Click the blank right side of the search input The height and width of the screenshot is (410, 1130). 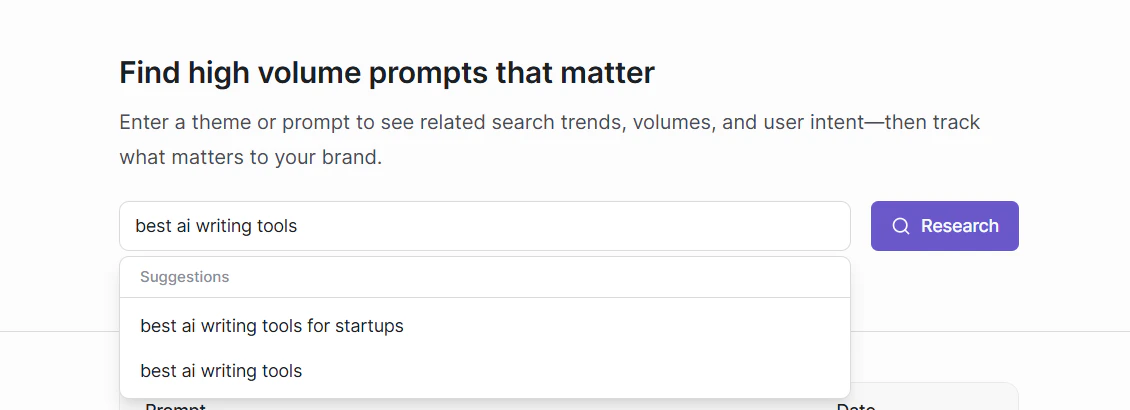point(577,226)
